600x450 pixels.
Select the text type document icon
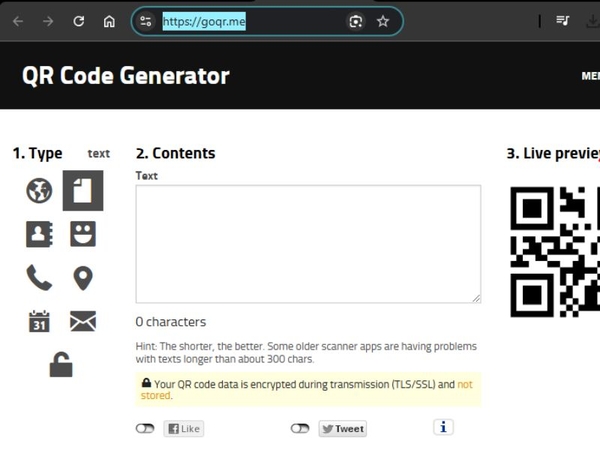83,191
